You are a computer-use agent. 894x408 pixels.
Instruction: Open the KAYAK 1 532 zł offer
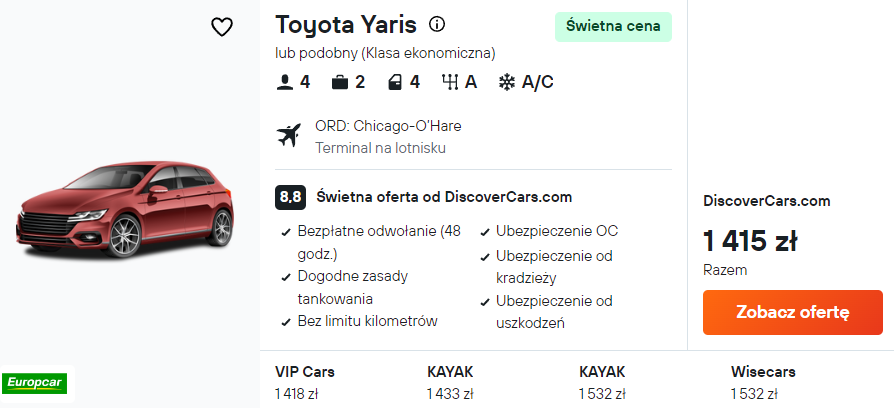[x=602, y=382]
